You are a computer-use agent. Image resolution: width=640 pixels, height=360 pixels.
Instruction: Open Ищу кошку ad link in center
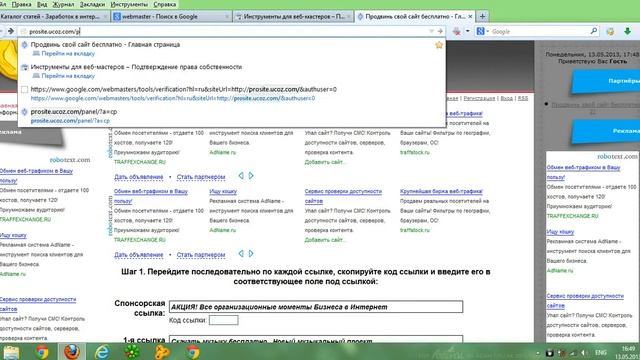click(x=223, y=191)
